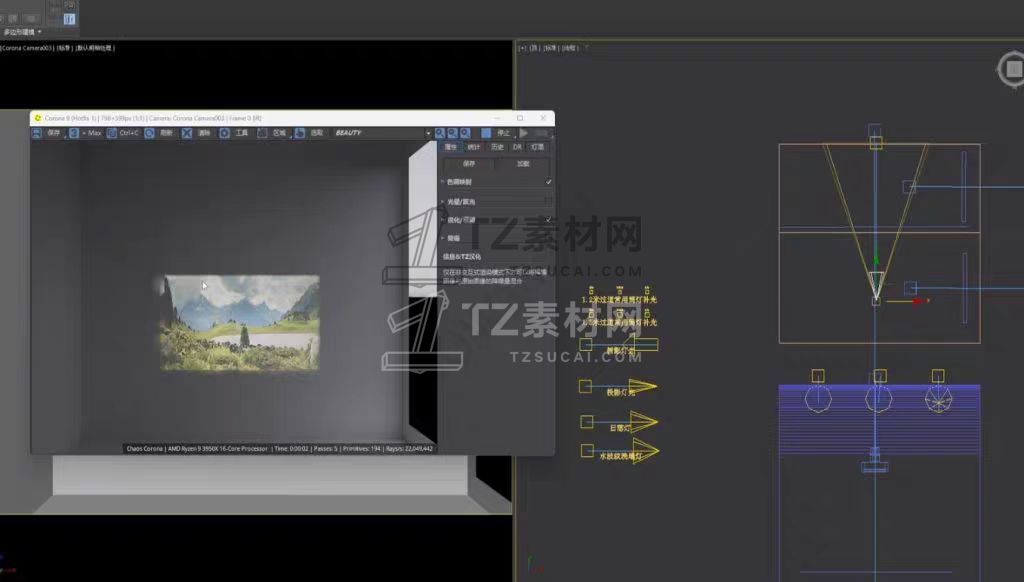Switch to the 统计 stats tab
Screen dimensions: 1024x582
point(474,147)
